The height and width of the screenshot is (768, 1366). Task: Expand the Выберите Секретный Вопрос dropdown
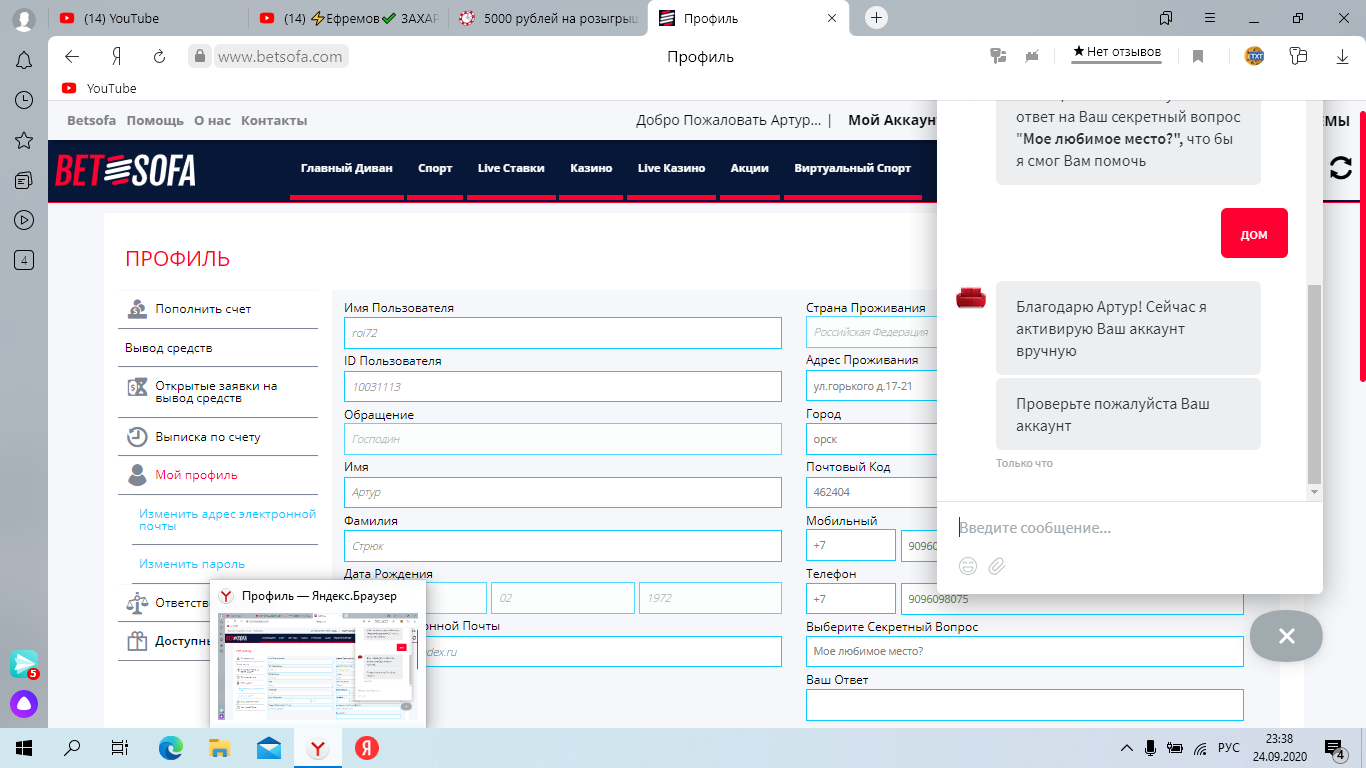(1024, 651)
